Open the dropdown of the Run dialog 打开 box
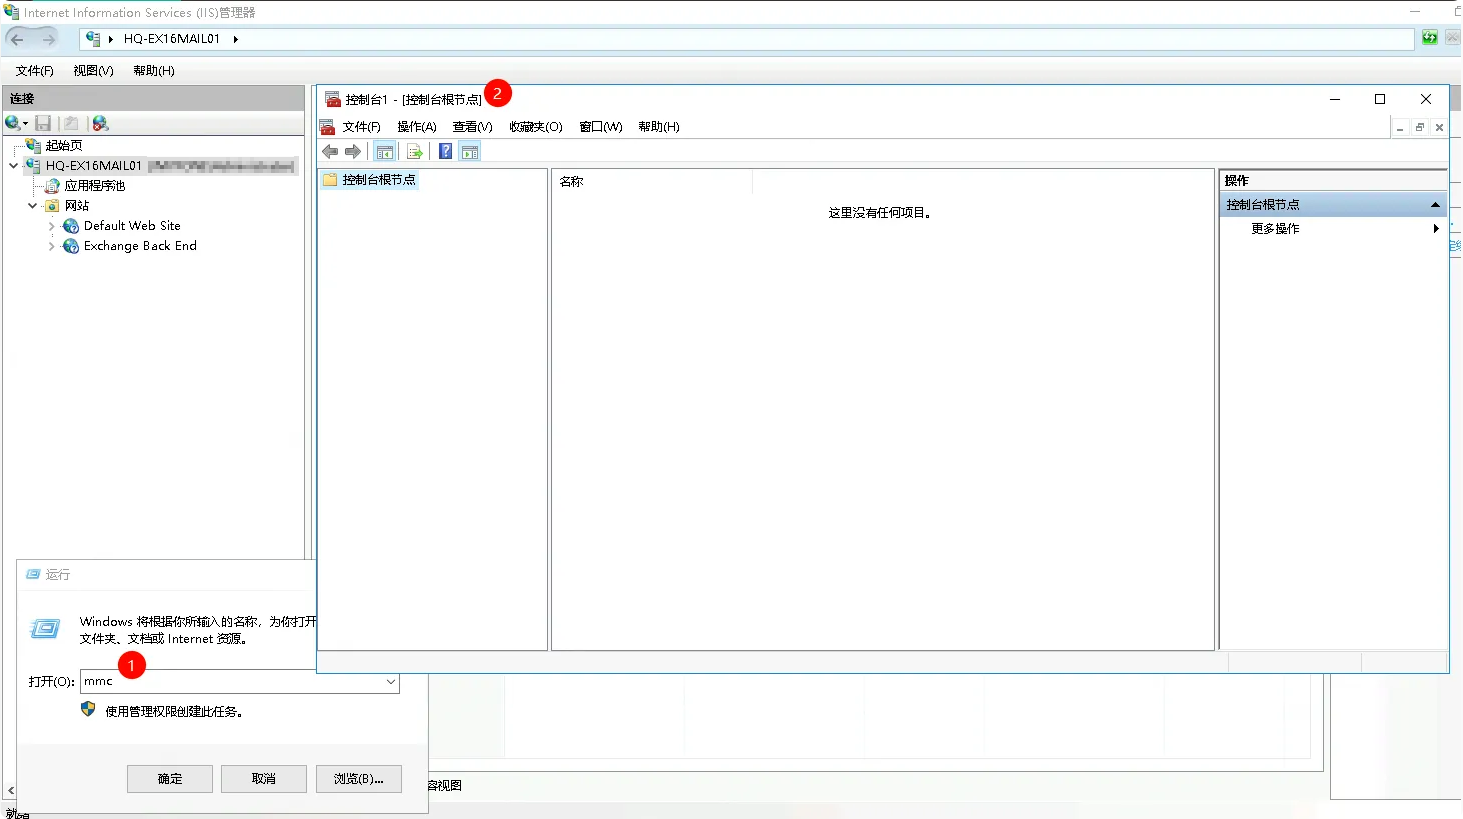 coord(390,682)
